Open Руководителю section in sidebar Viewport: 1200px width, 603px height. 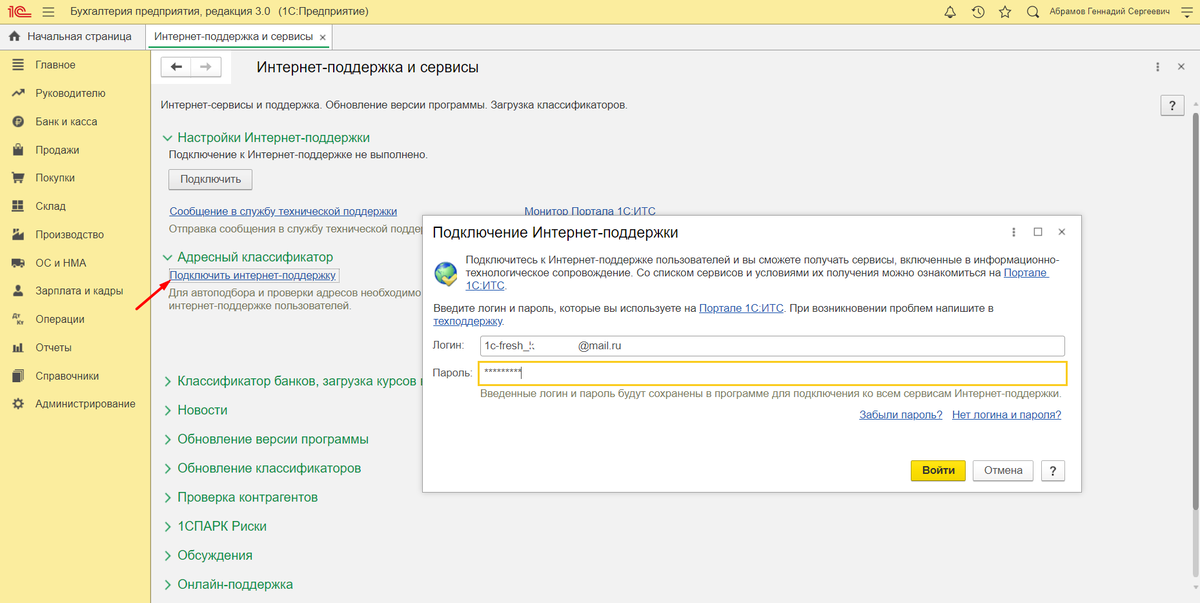[70, 93]
